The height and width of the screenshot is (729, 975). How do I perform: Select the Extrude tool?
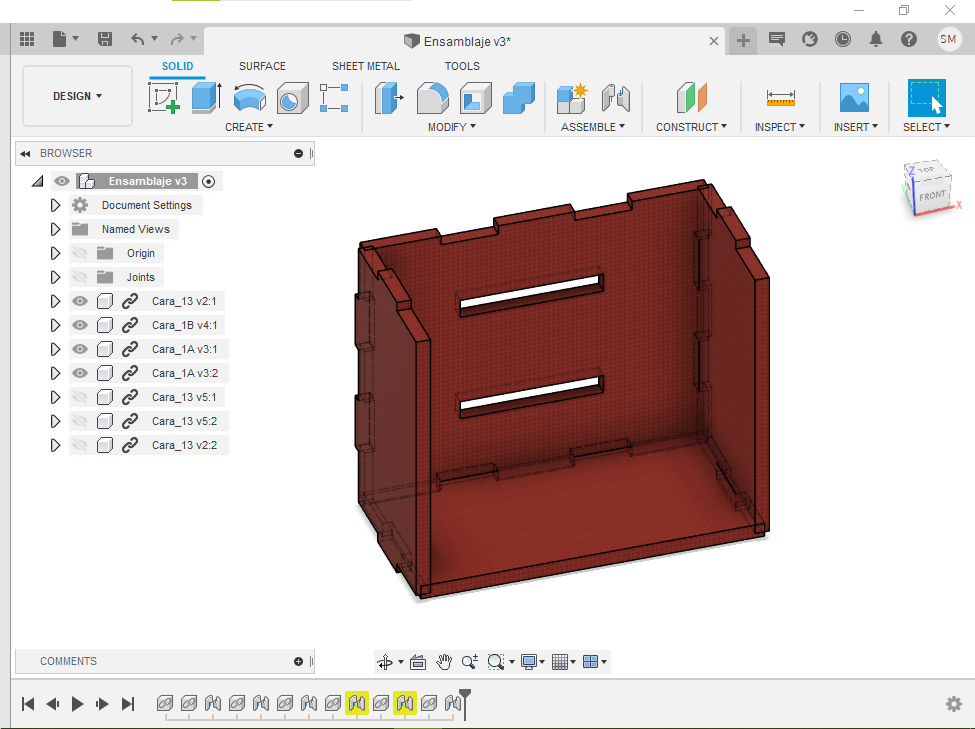pos(206,98)
